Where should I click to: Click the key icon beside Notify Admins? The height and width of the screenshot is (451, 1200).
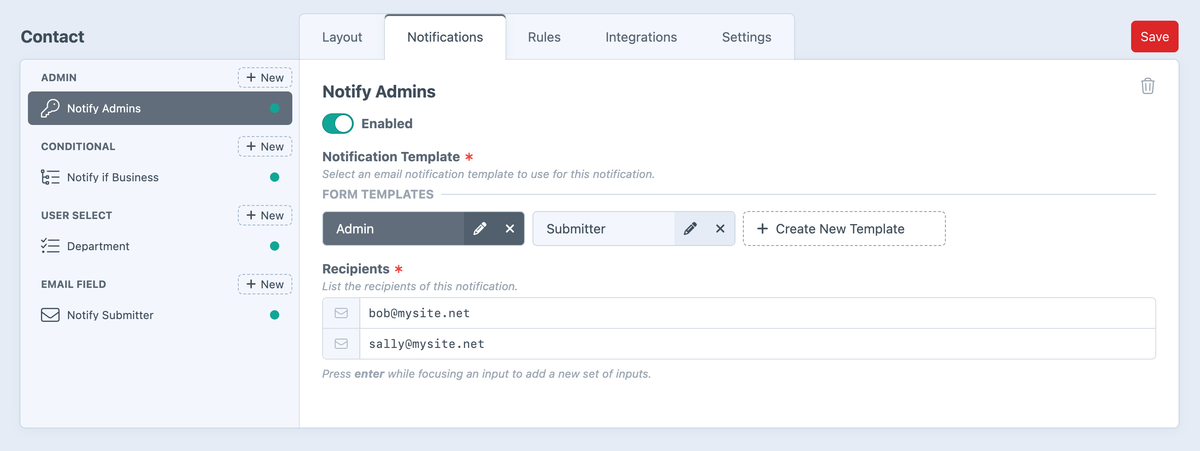pyautogui.click(x=50, y=108)
